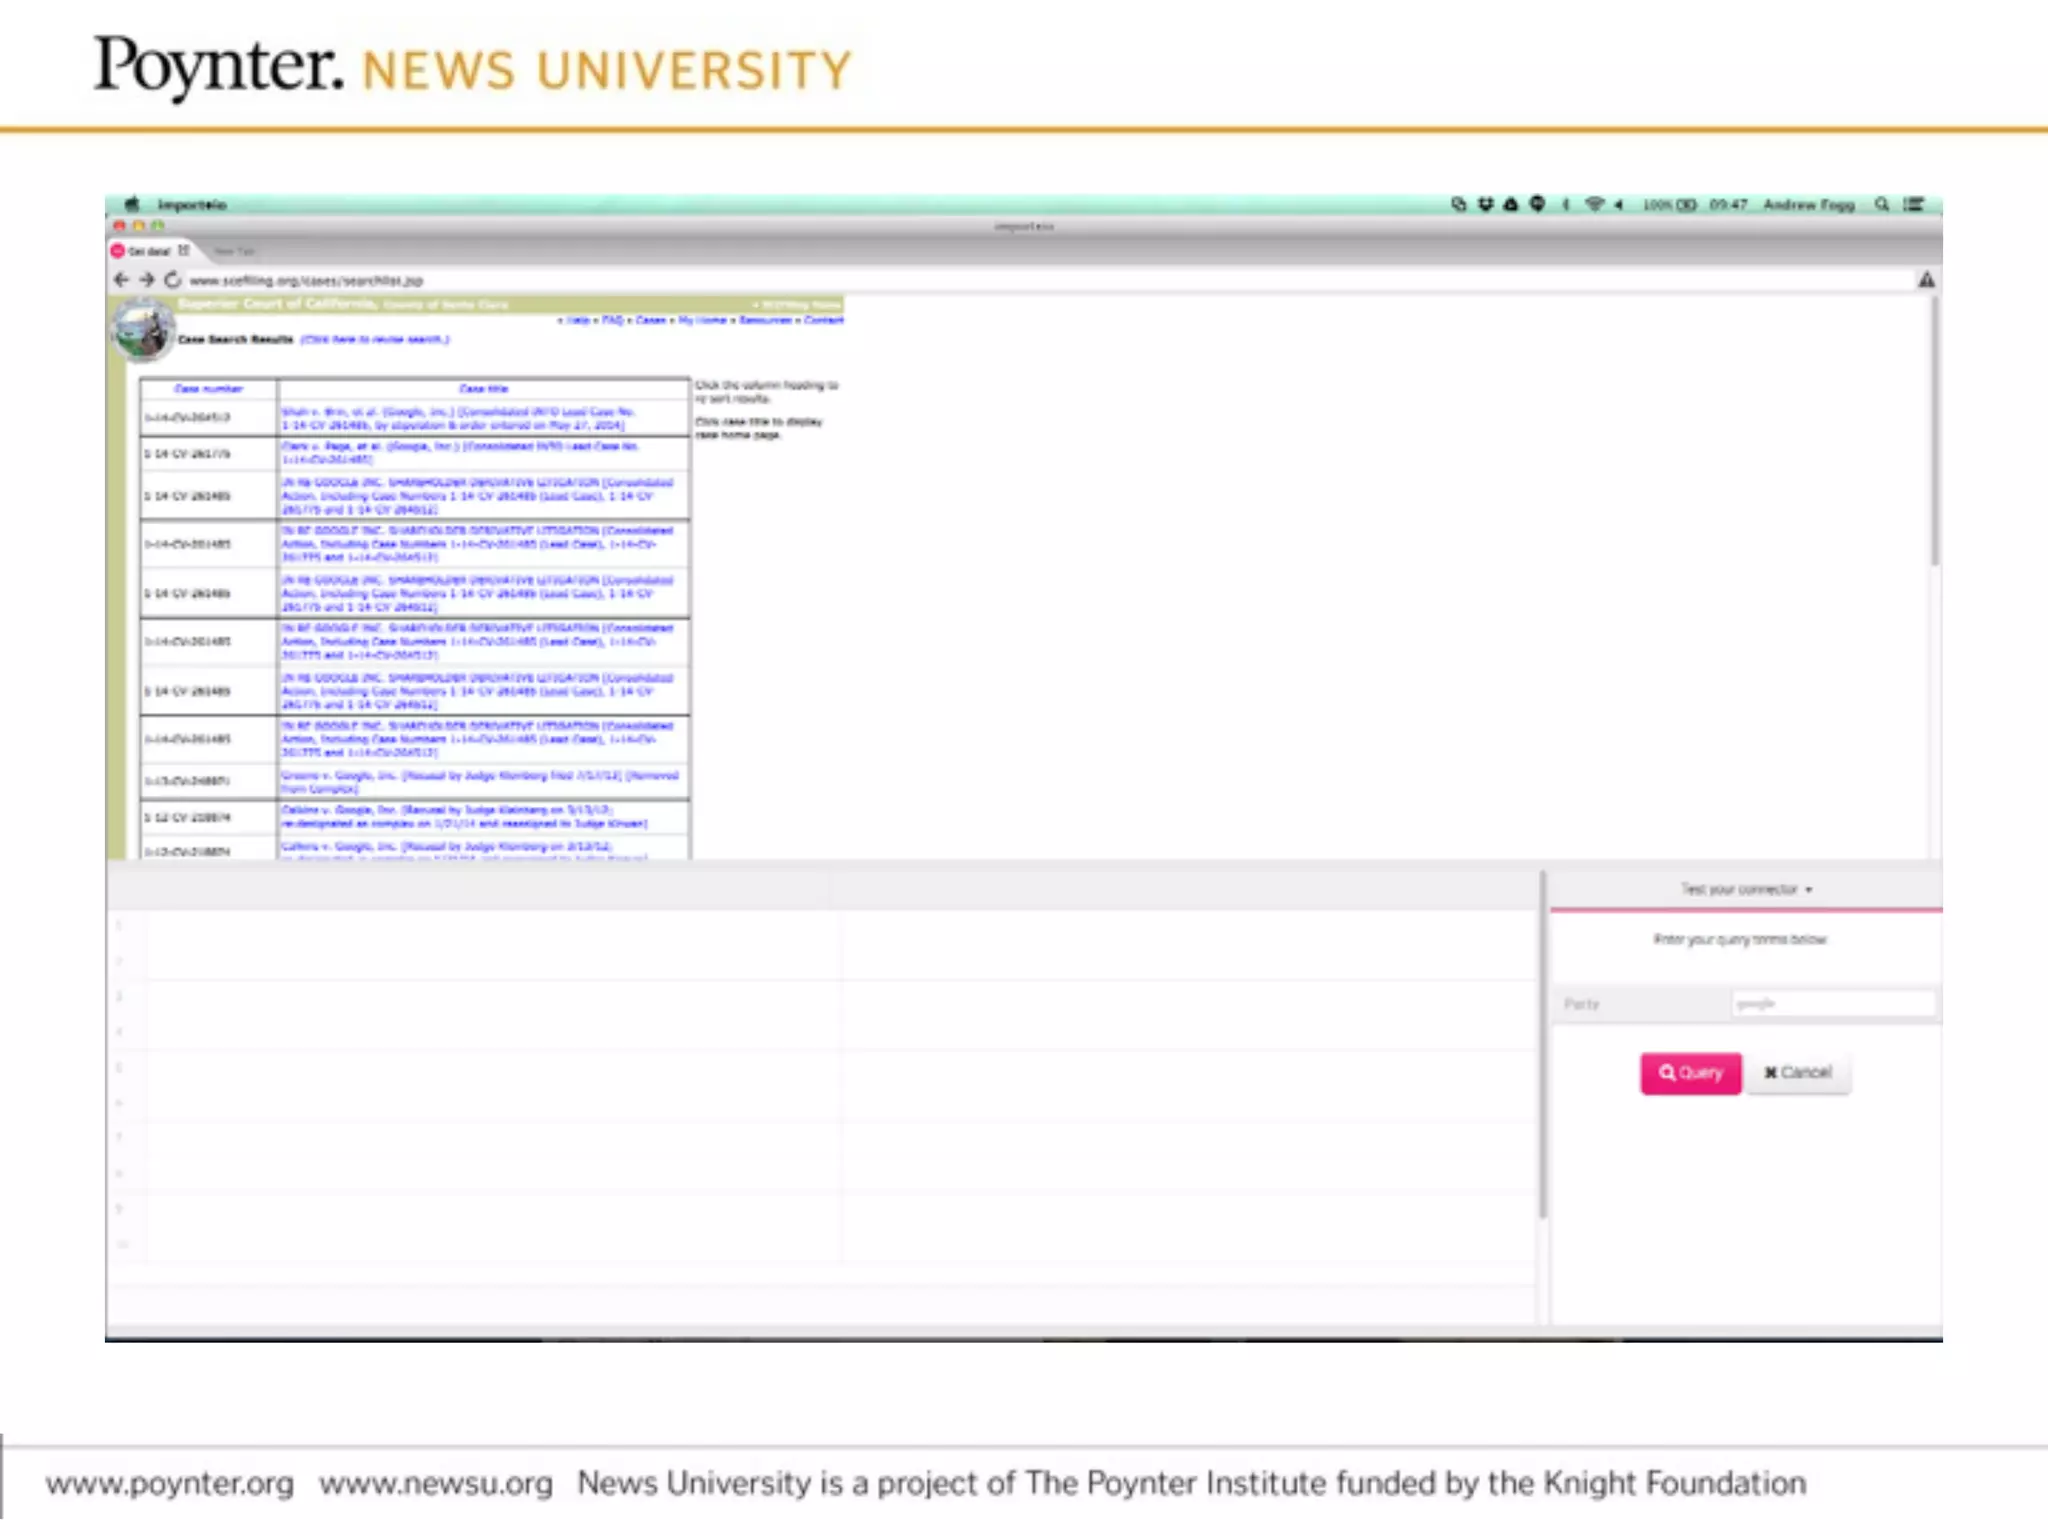Click the warning triangle icon
Viewport: 2048px width, 1536px height.
(1926, 280)
